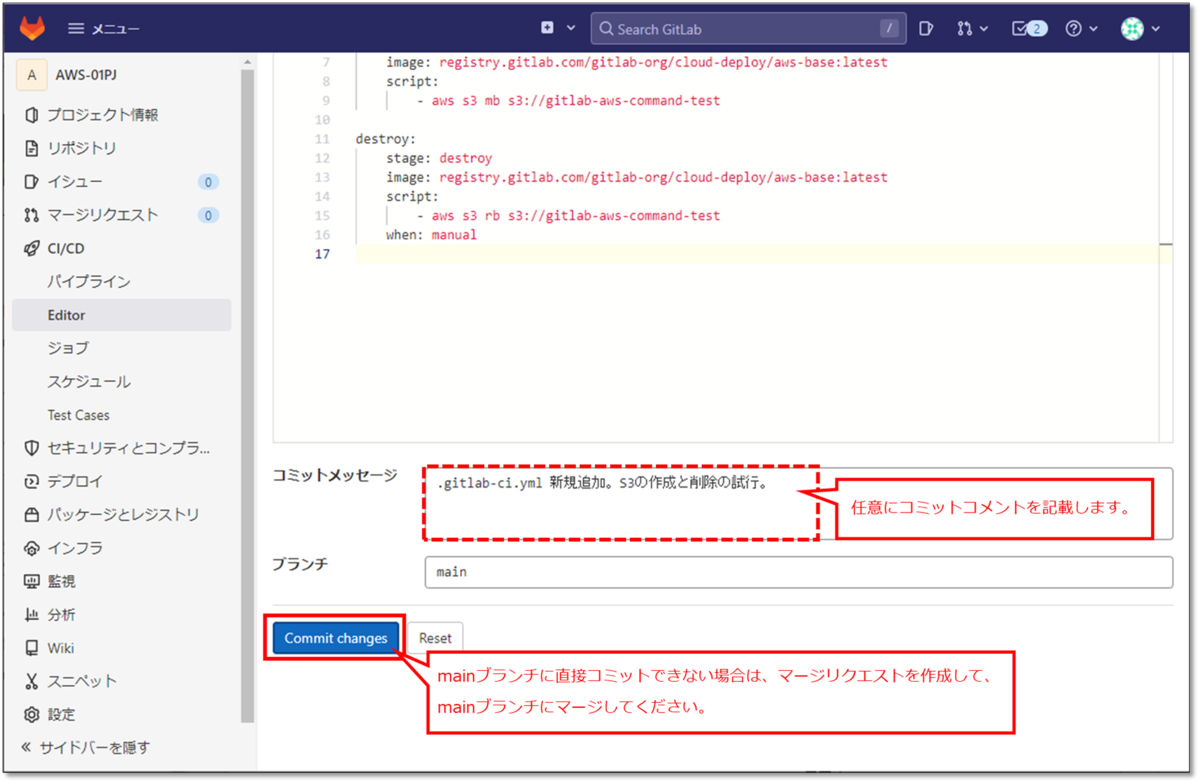1200x783 pixels.
Task: Expand the user avatar dropdown chevron
Action: [1156, 29]
